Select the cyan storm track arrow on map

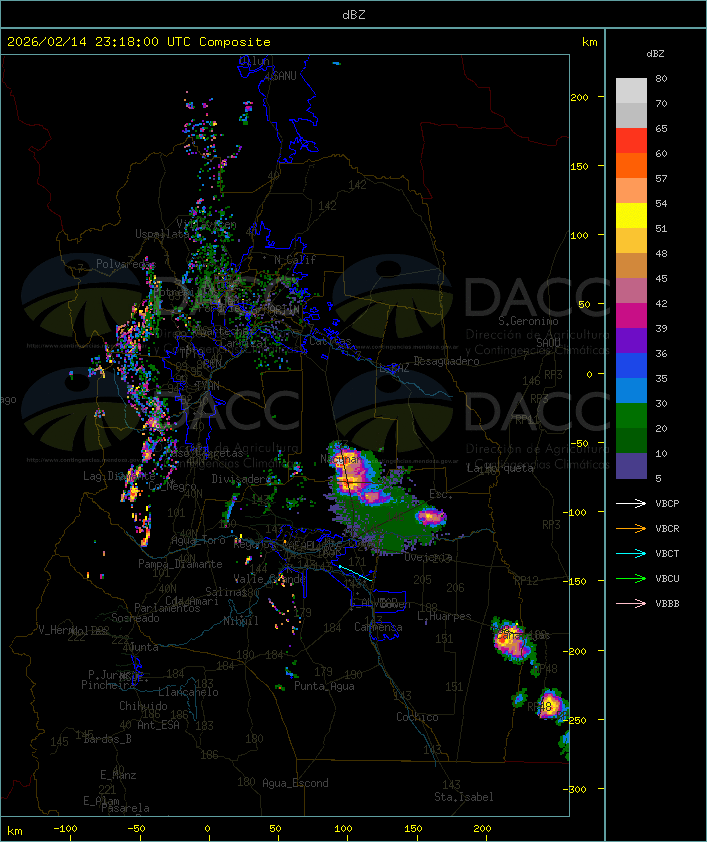point(355,573)
